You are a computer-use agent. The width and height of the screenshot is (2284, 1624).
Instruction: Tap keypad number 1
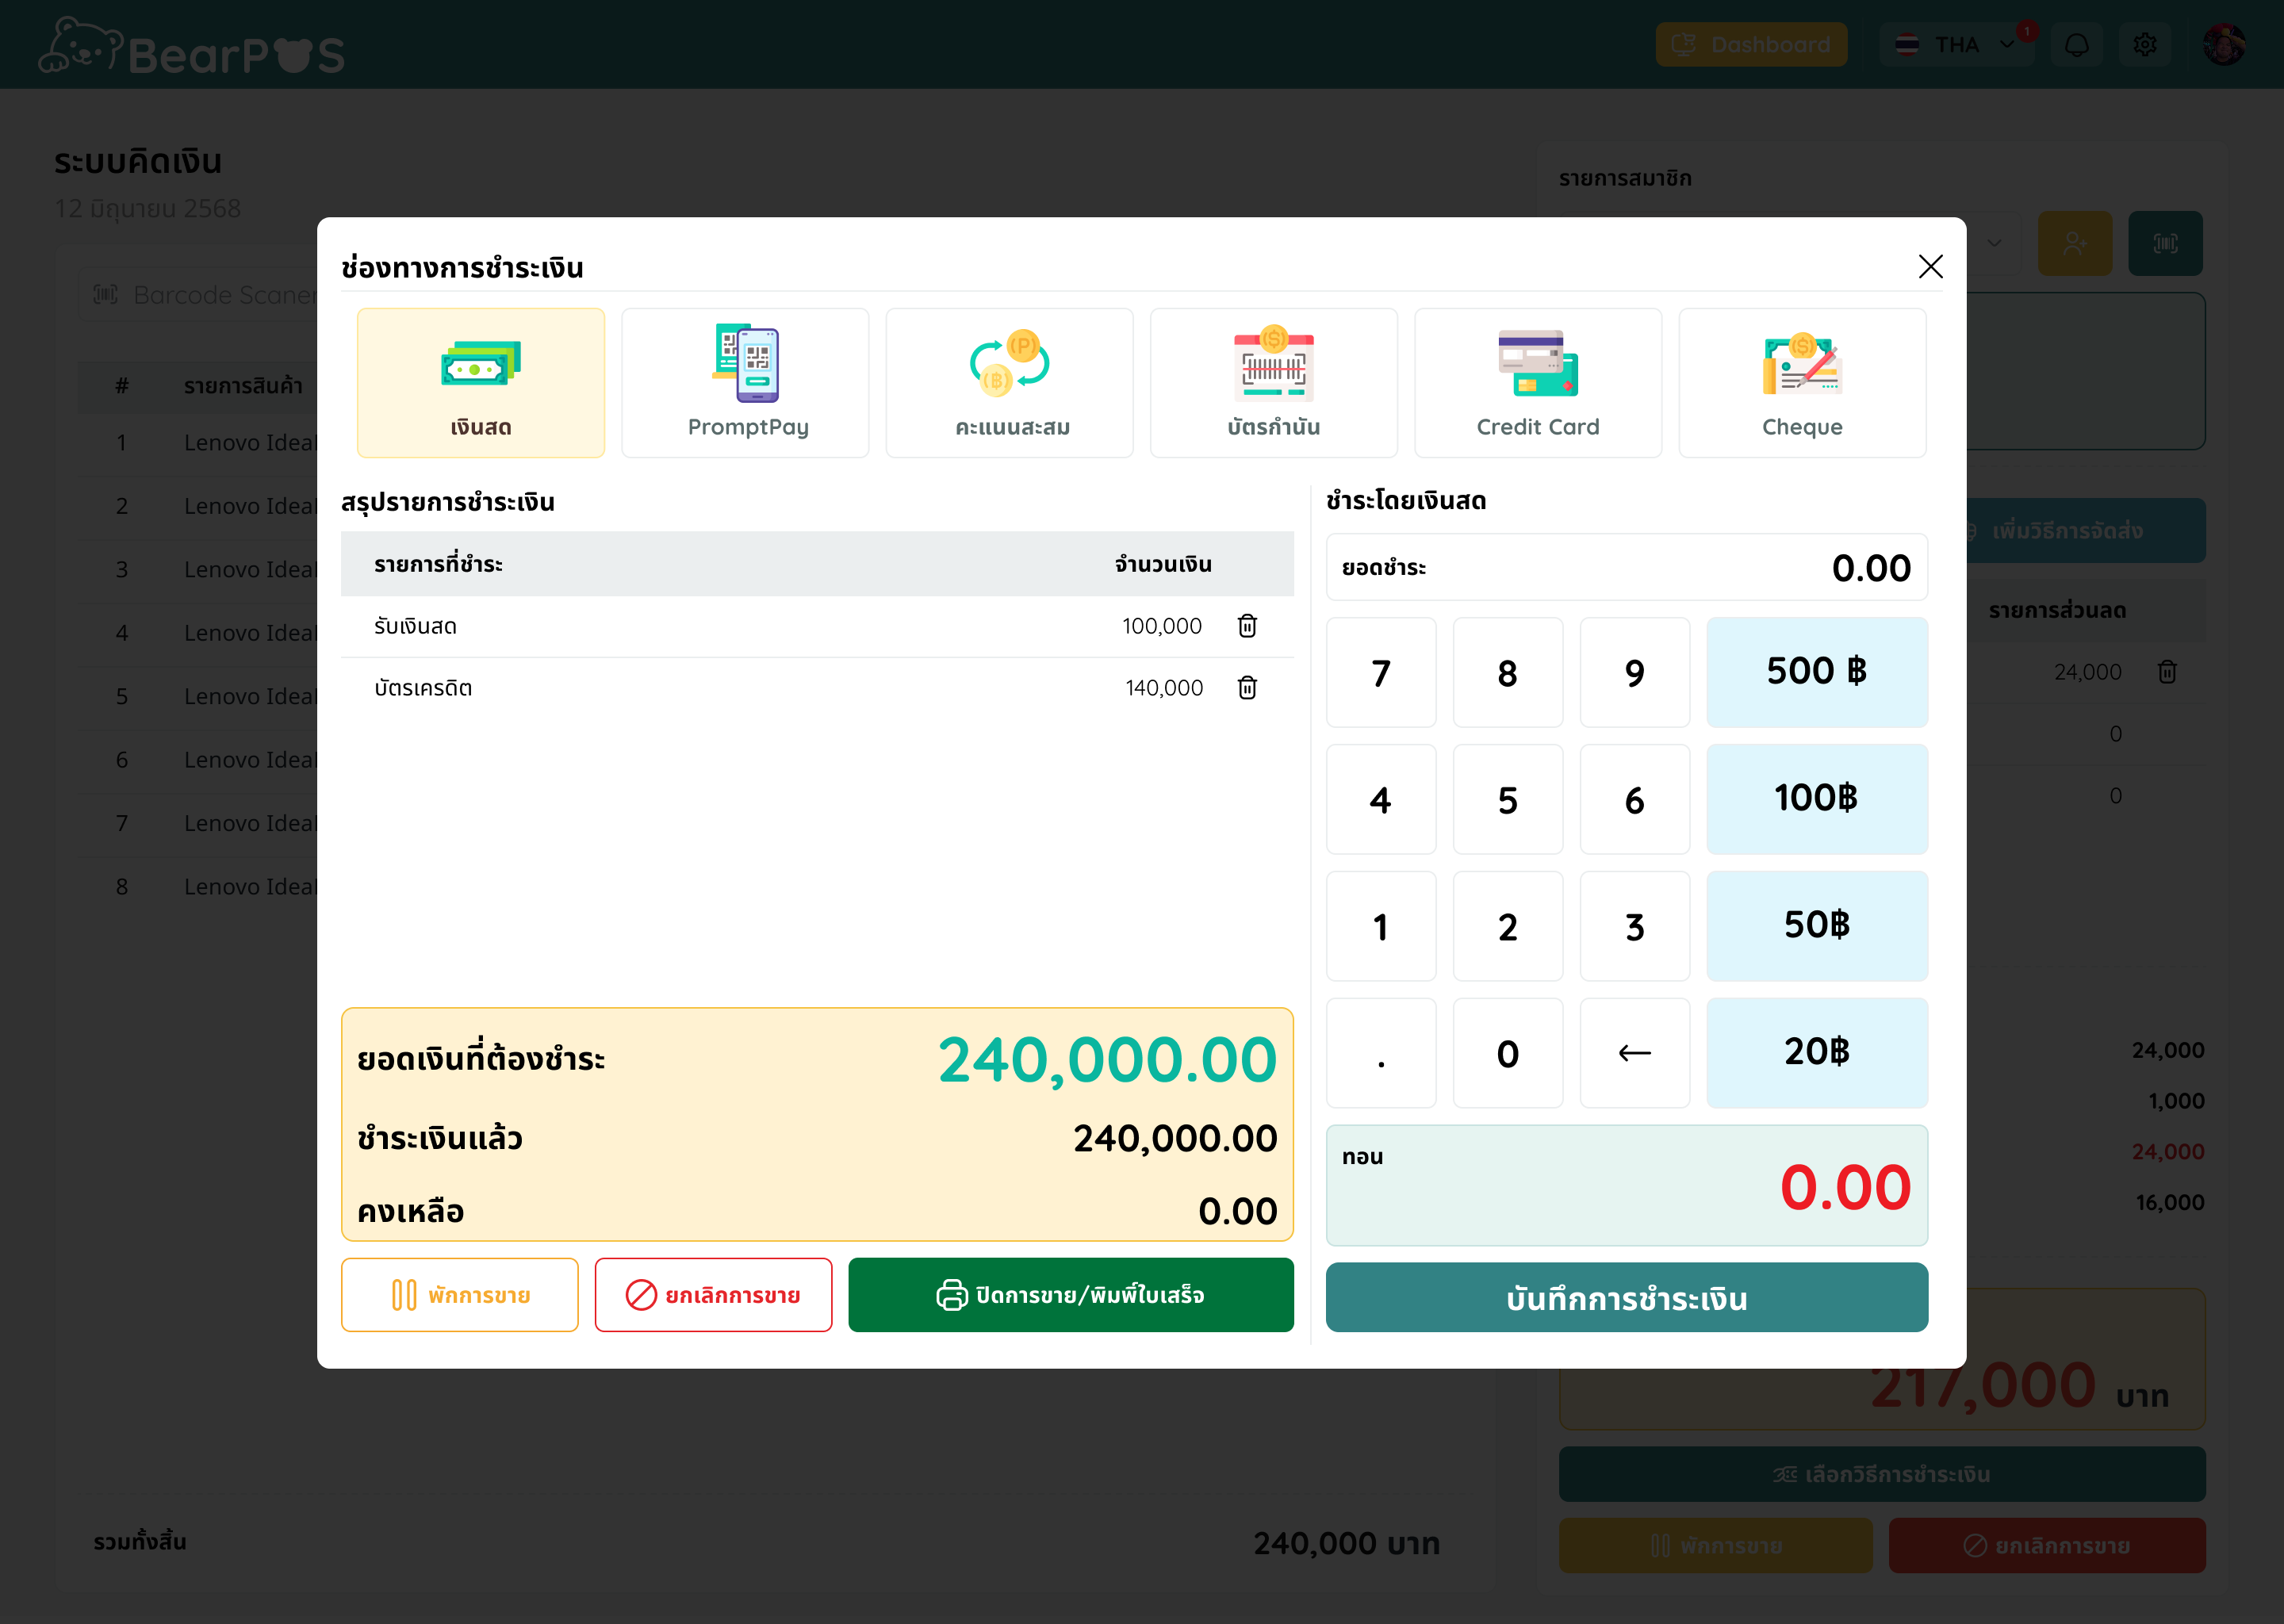tap(1381, 926)
